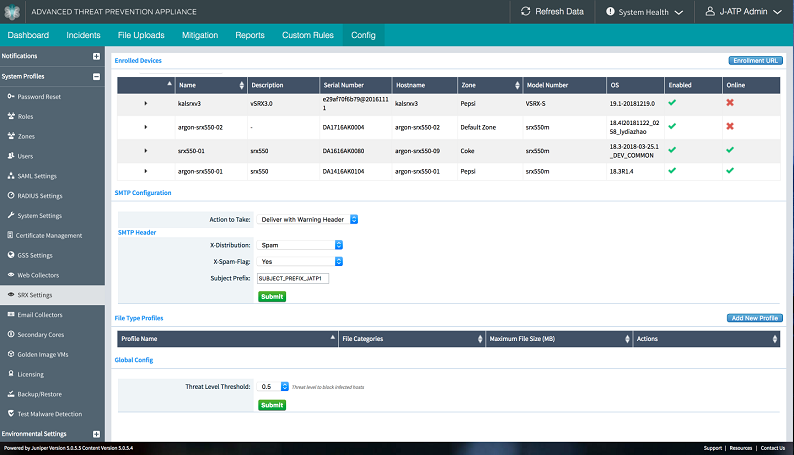The width and height of the screenshot is (794, 455).
Task: Open Certificate Management sidebar item
Action: point(49,235)
